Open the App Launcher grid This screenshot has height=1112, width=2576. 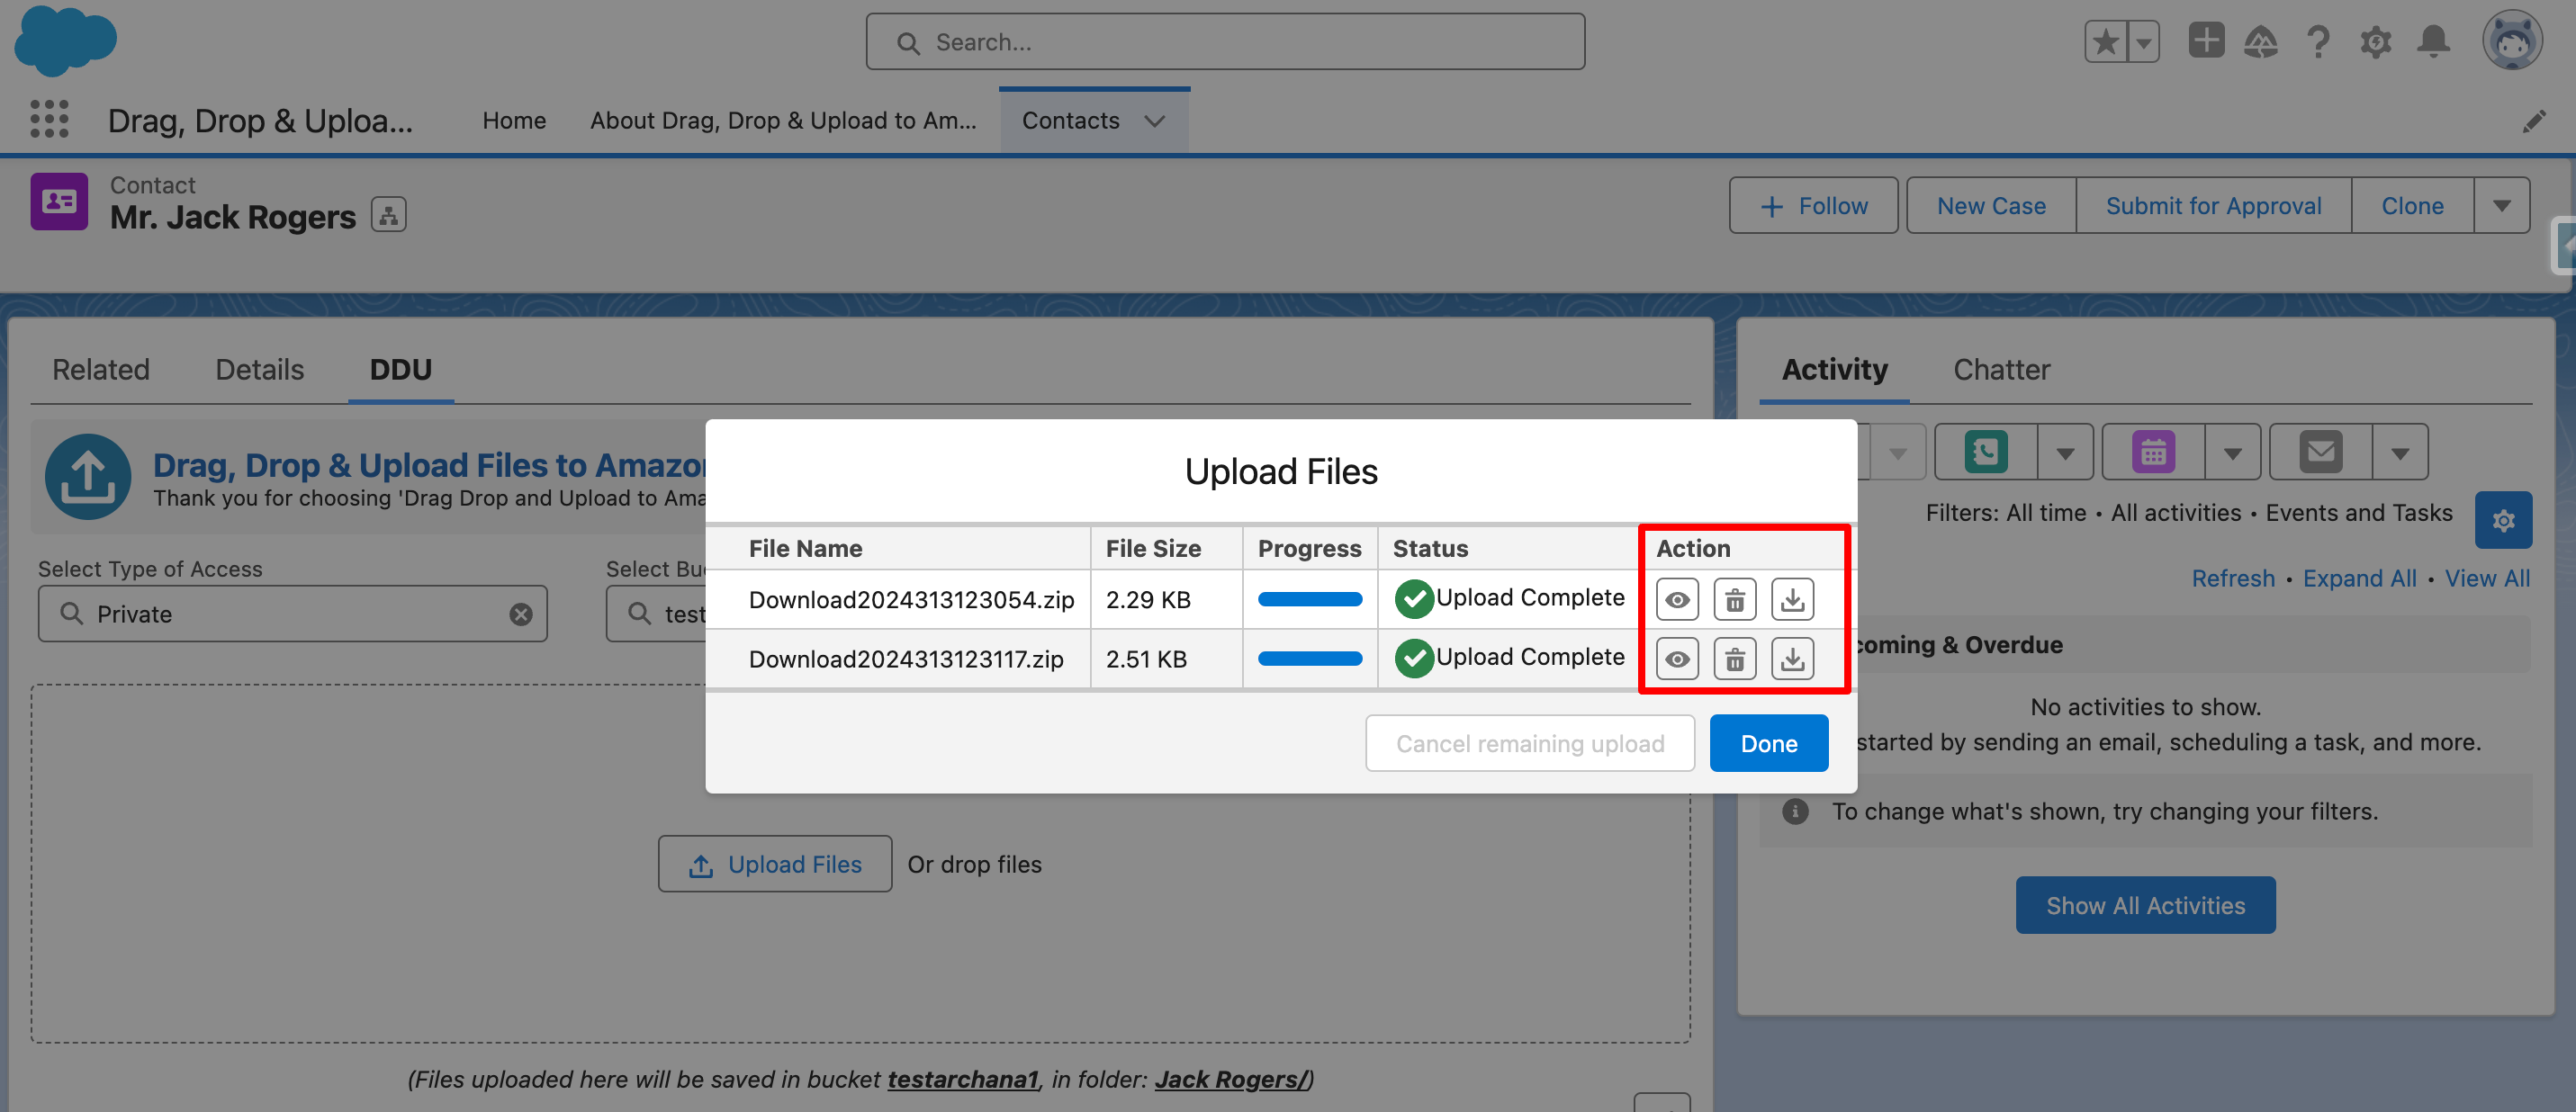click(49, 120)
